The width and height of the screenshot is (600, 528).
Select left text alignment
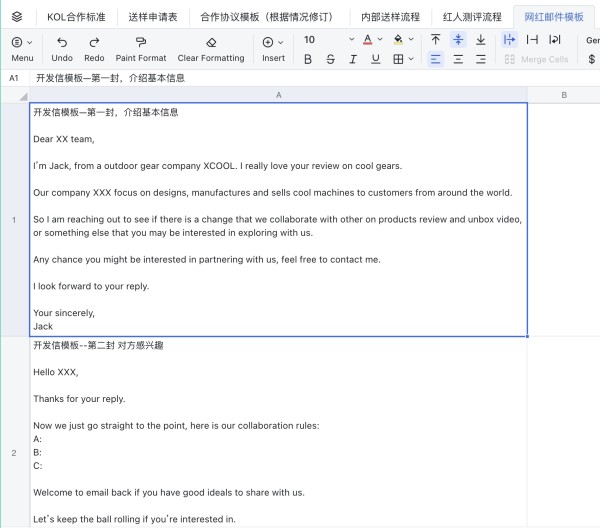tap(435, 59)
